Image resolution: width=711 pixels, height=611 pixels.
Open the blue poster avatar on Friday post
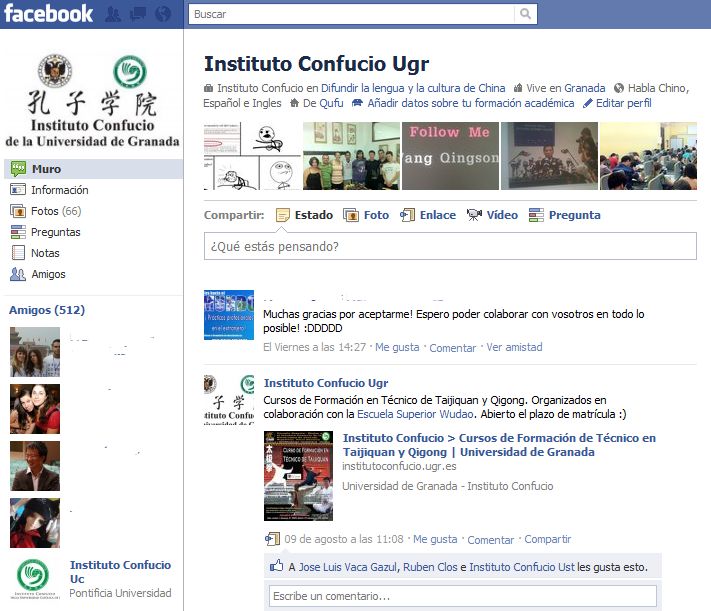(x=229, y=315)
